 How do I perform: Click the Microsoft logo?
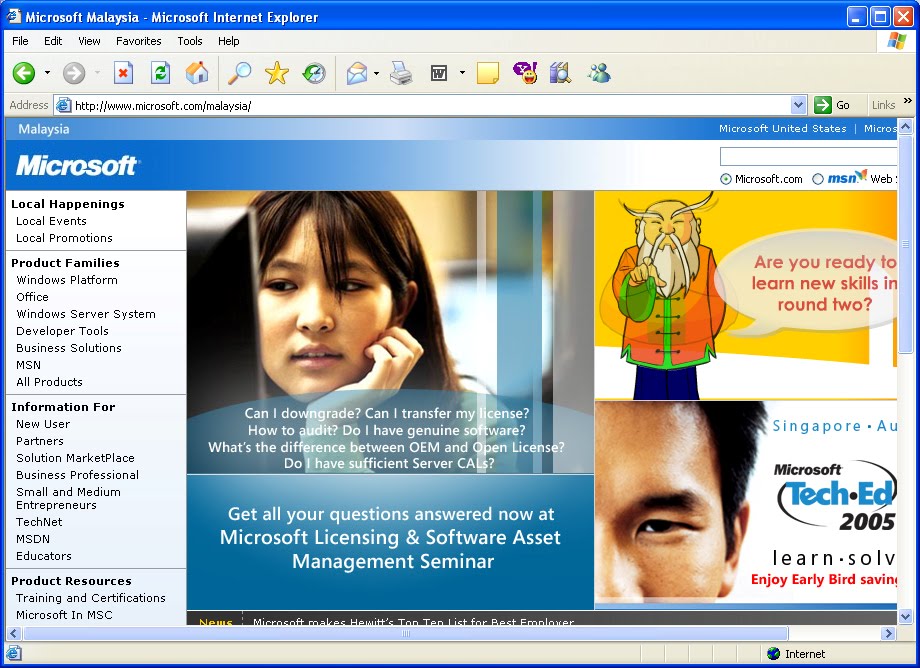coord(77,166)
